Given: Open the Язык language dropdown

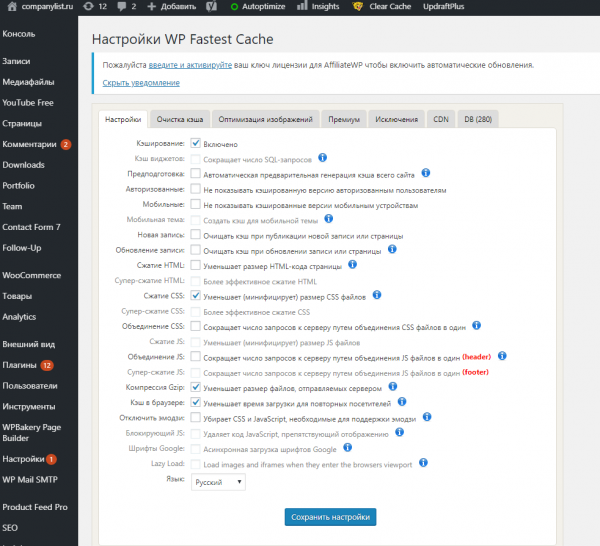Looking at the screenshot, I should (219, 482).
